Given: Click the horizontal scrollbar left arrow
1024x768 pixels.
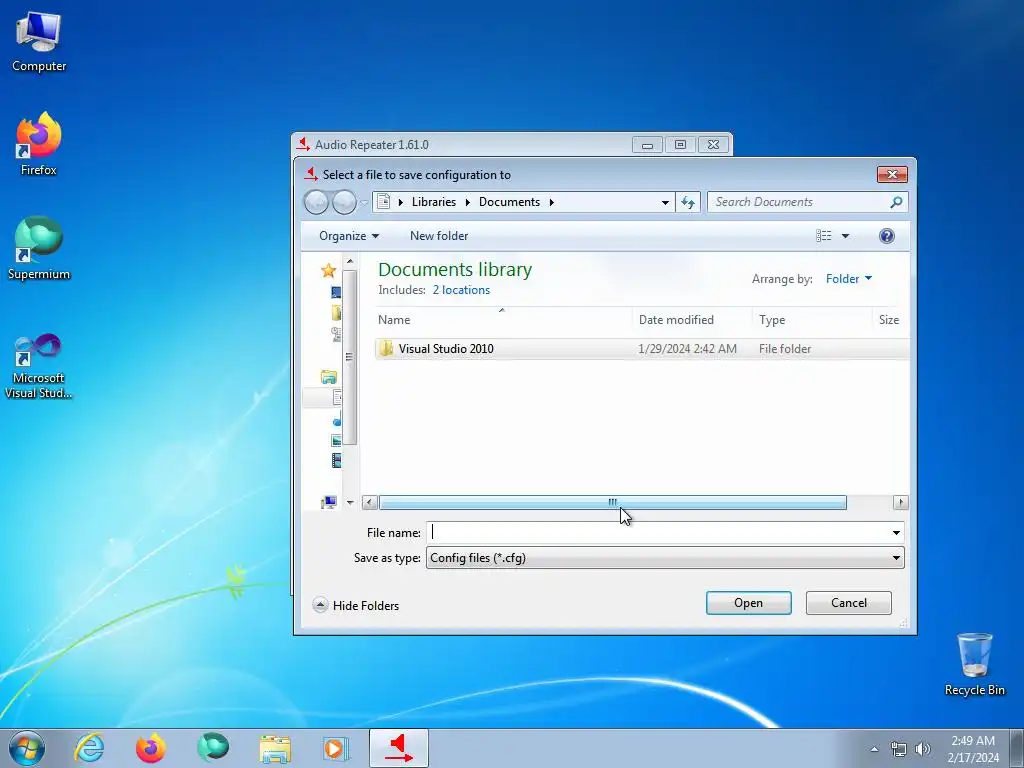Looking at the screenshot, I should pyautogui.click(x=370, y=502).
